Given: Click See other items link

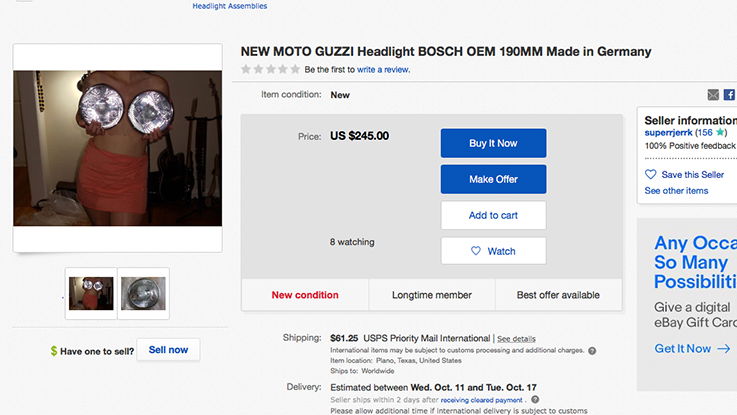Looking at the screenshot, I should point(676,191).
